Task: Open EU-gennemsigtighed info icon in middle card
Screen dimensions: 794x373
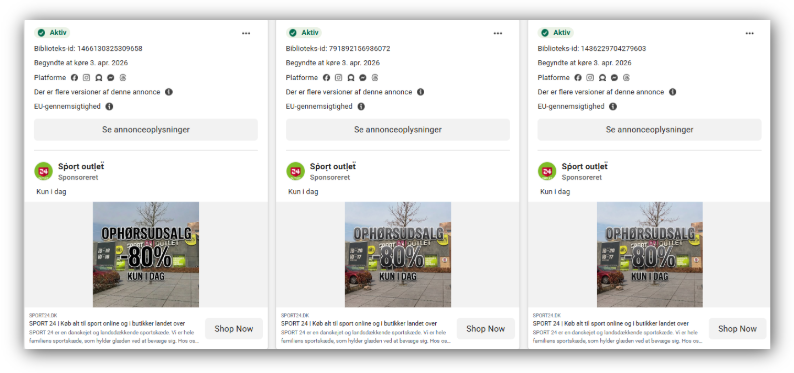Action: (361, 107)
